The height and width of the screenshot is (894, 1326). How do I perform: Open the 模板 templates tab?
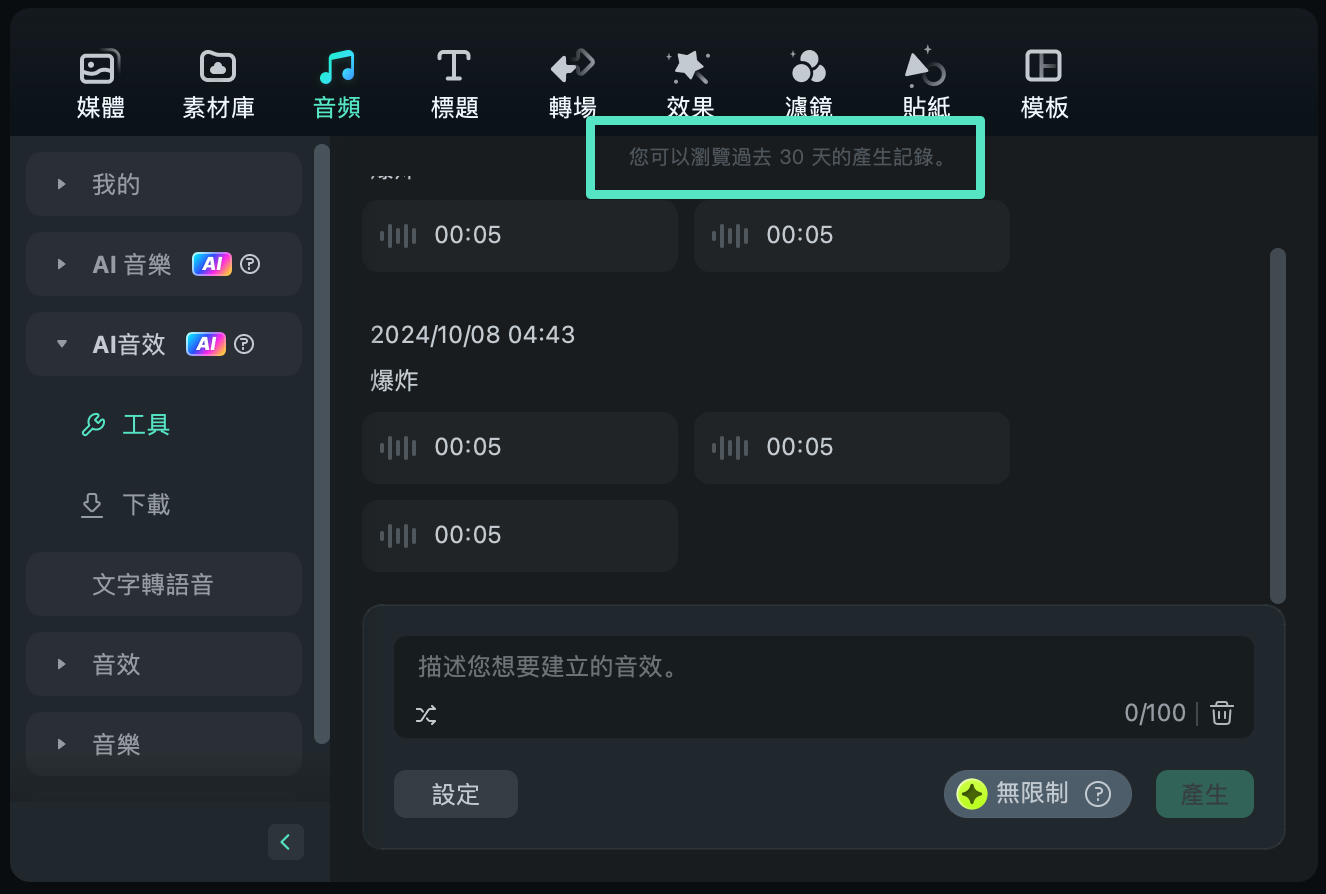click(x=1044, y=84)
